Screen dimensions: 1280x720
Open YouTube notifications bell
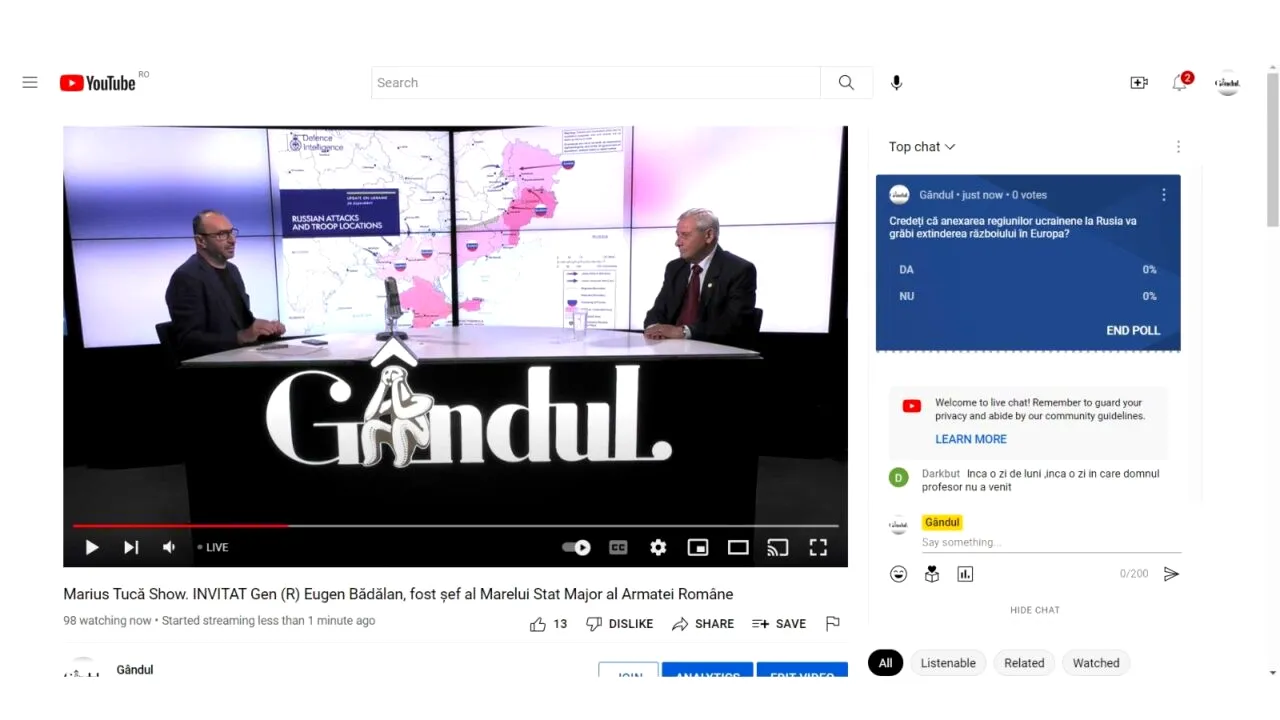click(1179, 83)
